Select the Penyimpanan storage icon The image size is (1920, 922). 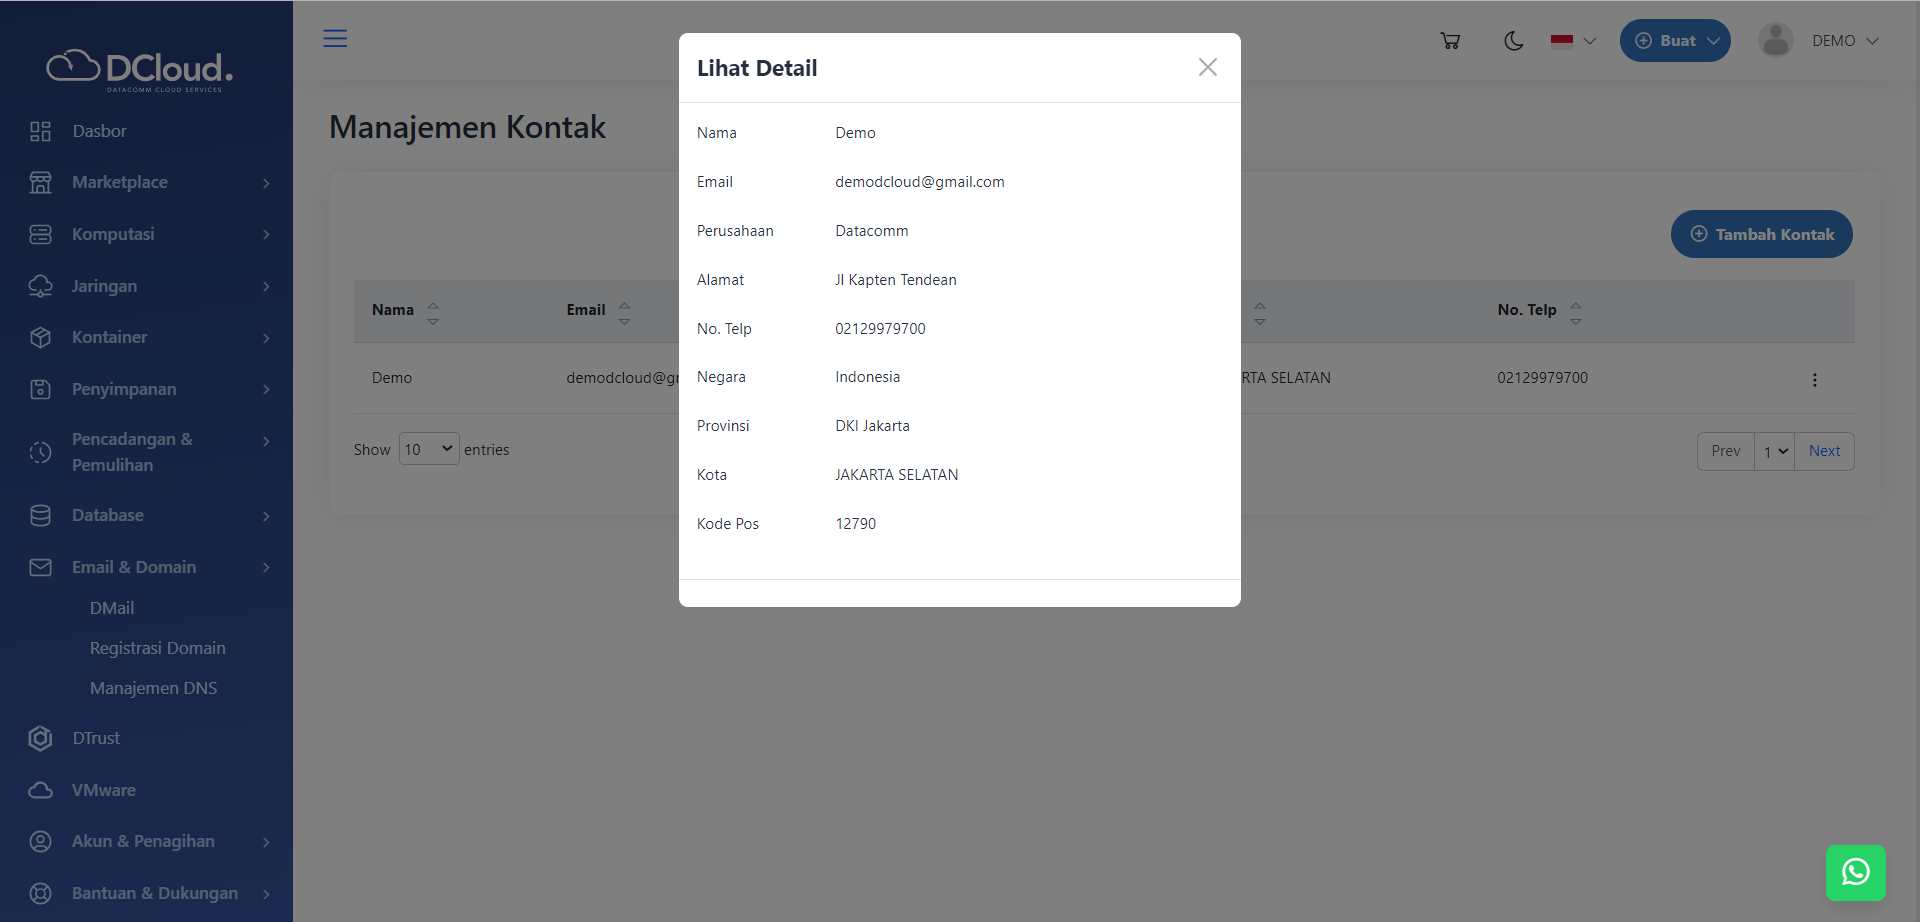40,389
